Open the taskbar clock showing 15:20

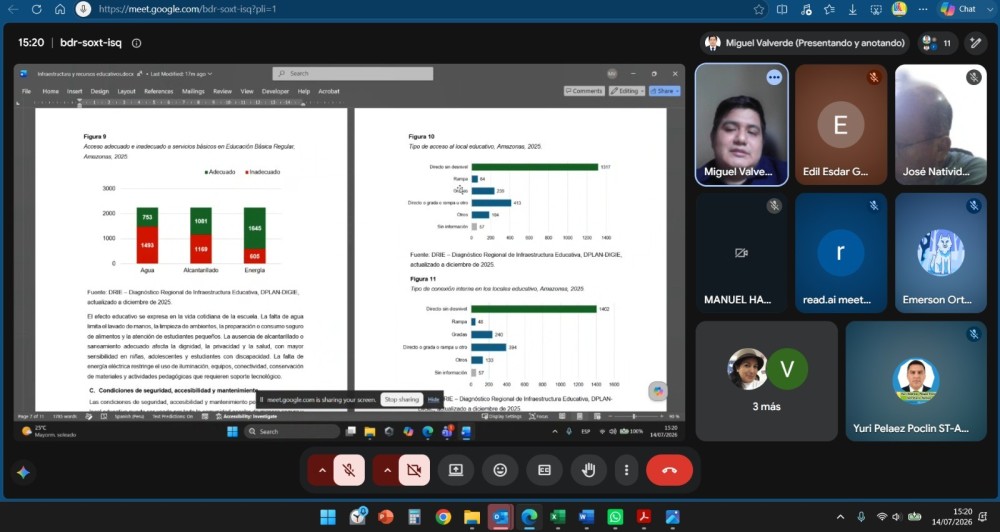click(x=952, y=517)
